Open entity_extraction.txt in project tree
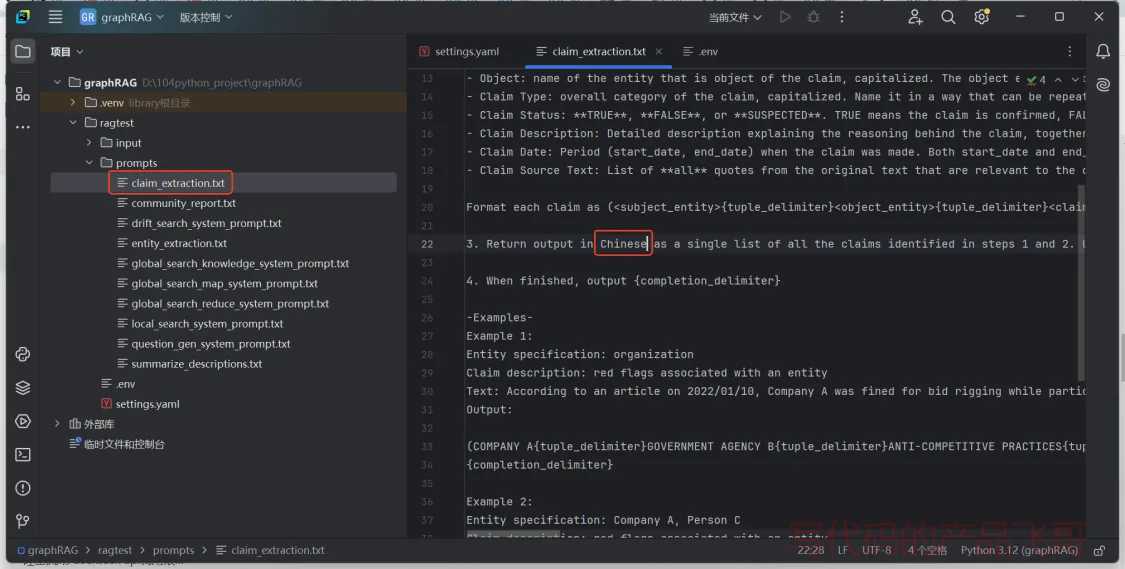The width and height of the screenshot is (1125, 569). [179, 243]
